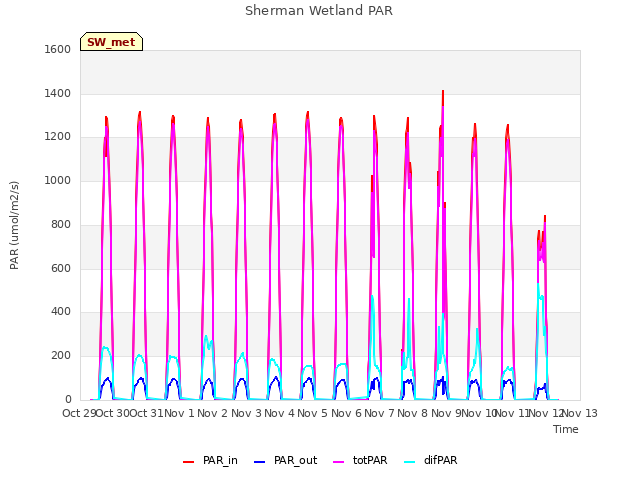
Task: Toggle the PAR_in legend entry
Action: coord(210,461)
